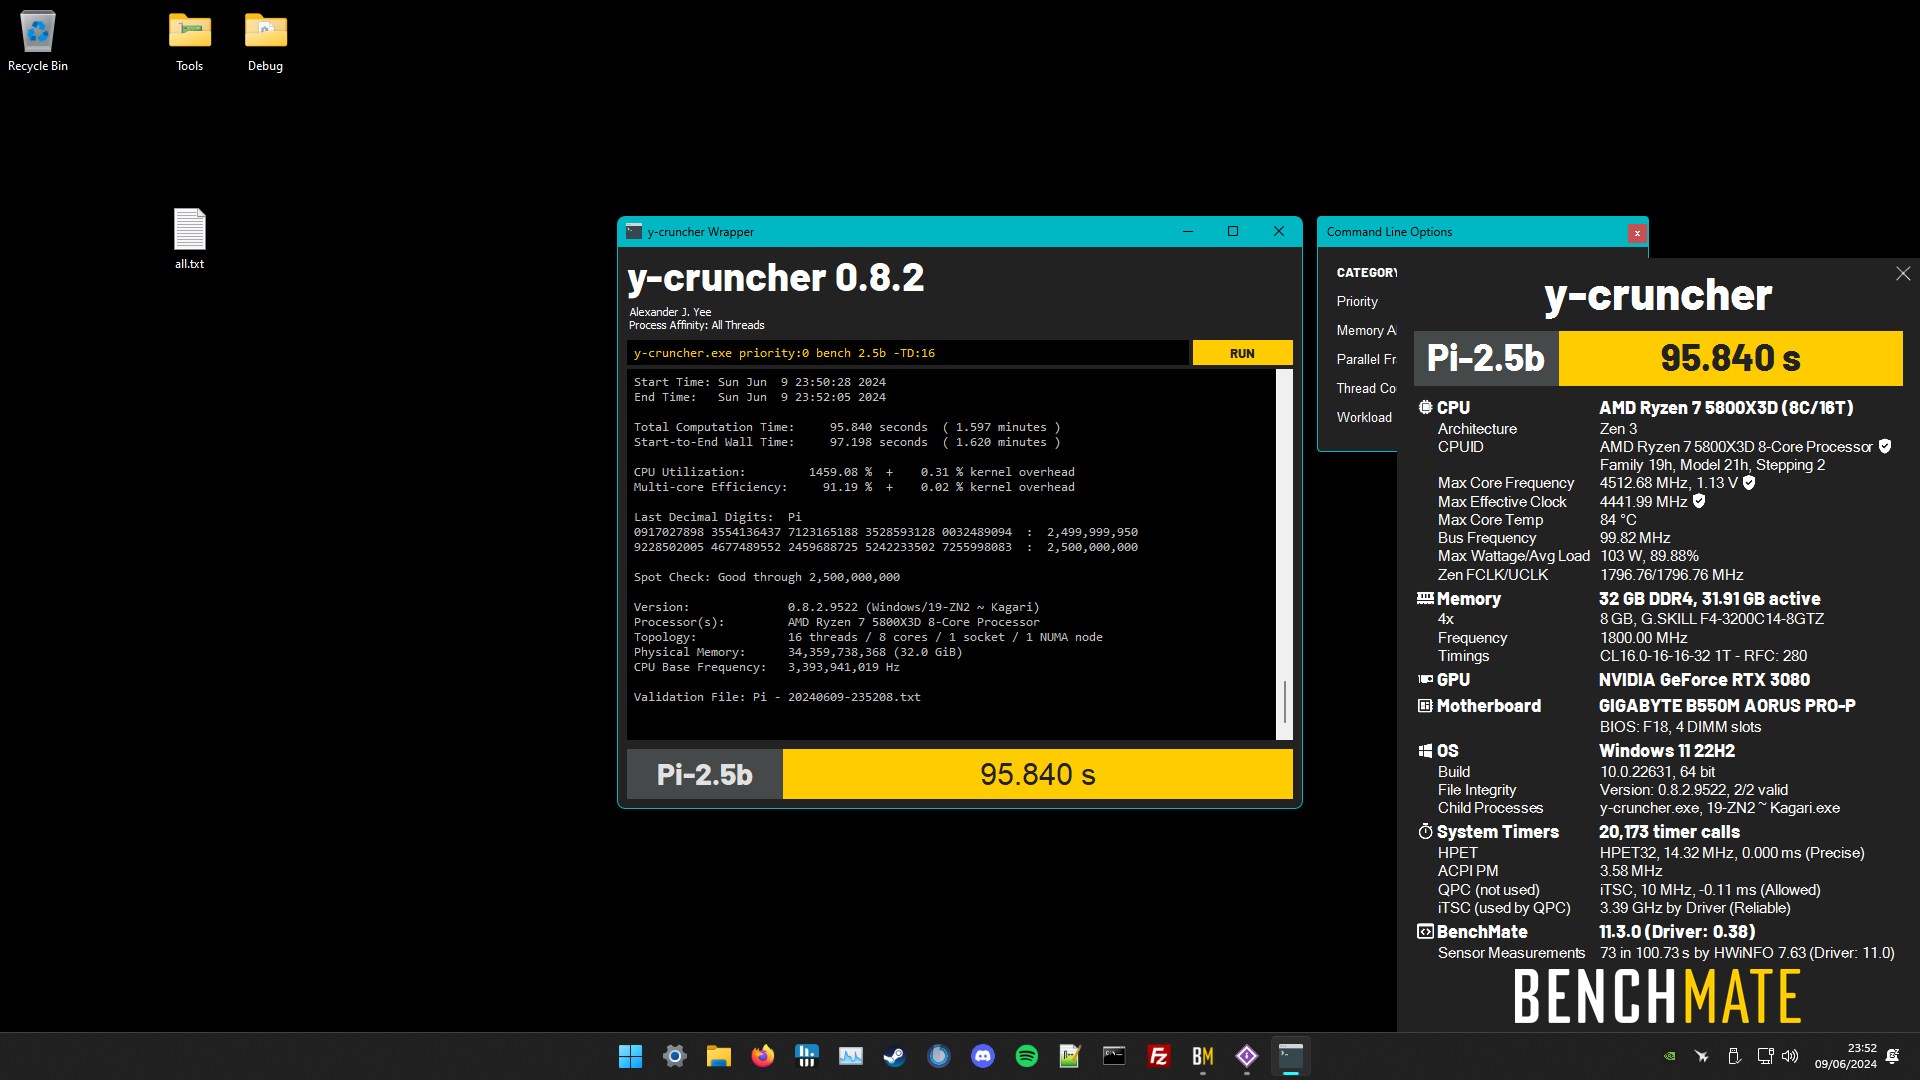
Task: Open the green notepad editor icon in taskbar
Action: 1071,1056
